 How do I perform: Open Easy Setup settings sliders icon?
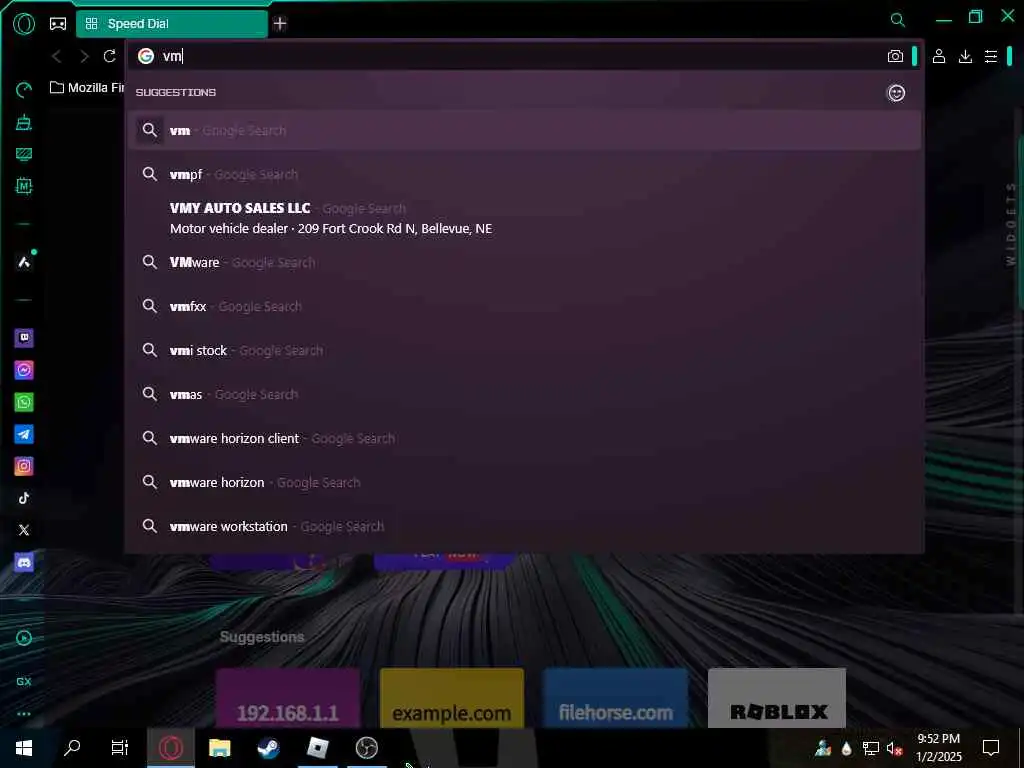pos(991,56)
